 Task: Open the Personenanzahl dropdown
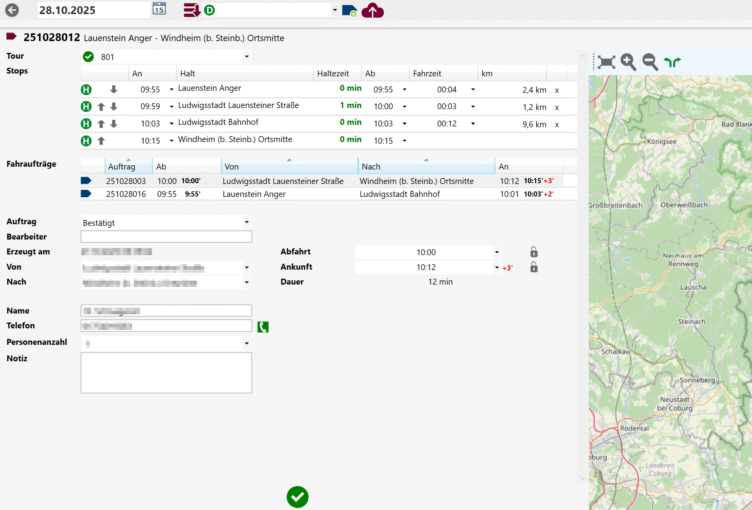[246, 342]
